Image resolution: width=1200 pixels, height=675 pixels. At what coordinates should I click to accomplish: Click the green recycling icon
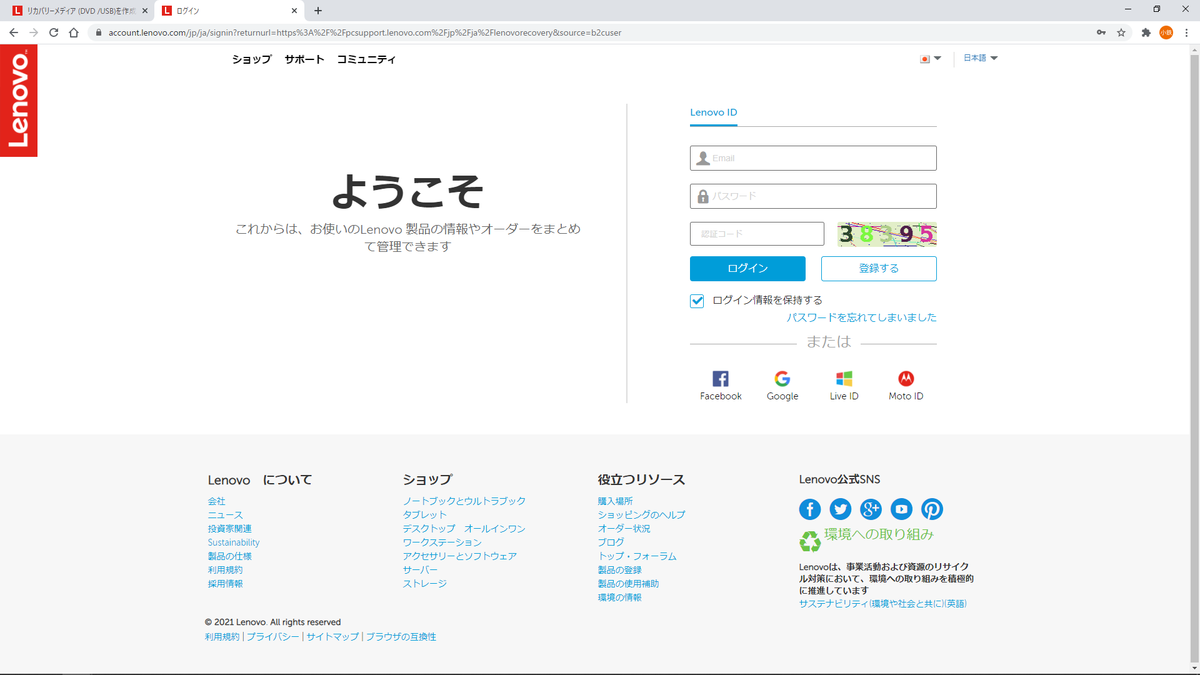(809, 541)
